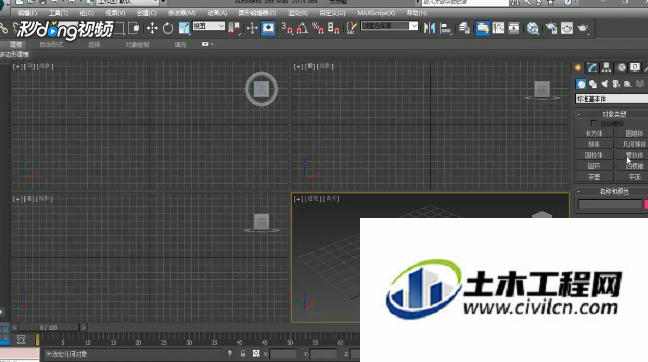Toggle the ribbon (highlighted blue icon)
Image resolution: width=648 pixels, height=362 pixels.
tap(482, 28)
